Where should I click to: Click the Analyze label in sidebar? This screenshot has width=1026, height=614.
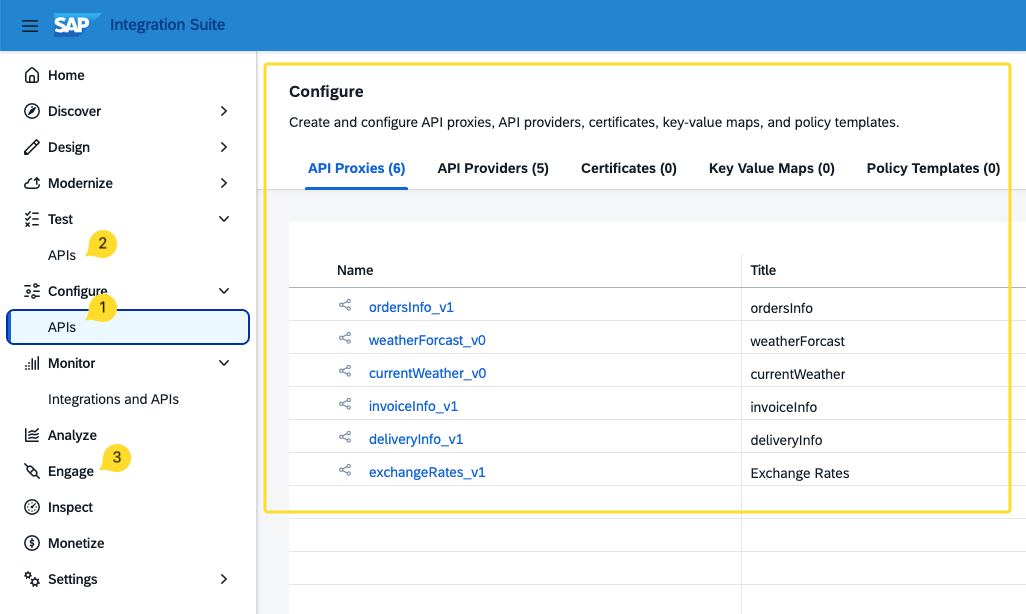pos(72,435)
